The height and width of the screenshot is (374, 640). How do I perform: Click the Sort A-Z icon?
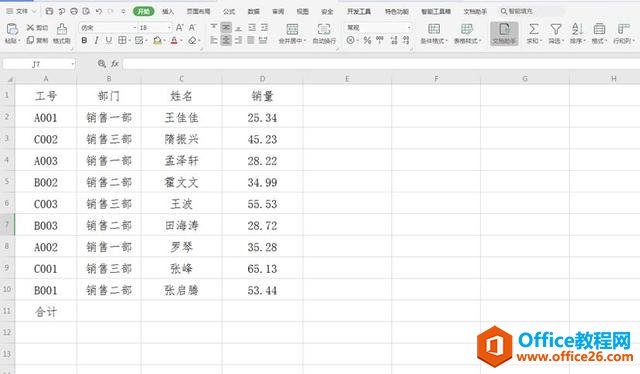point(577,29)
